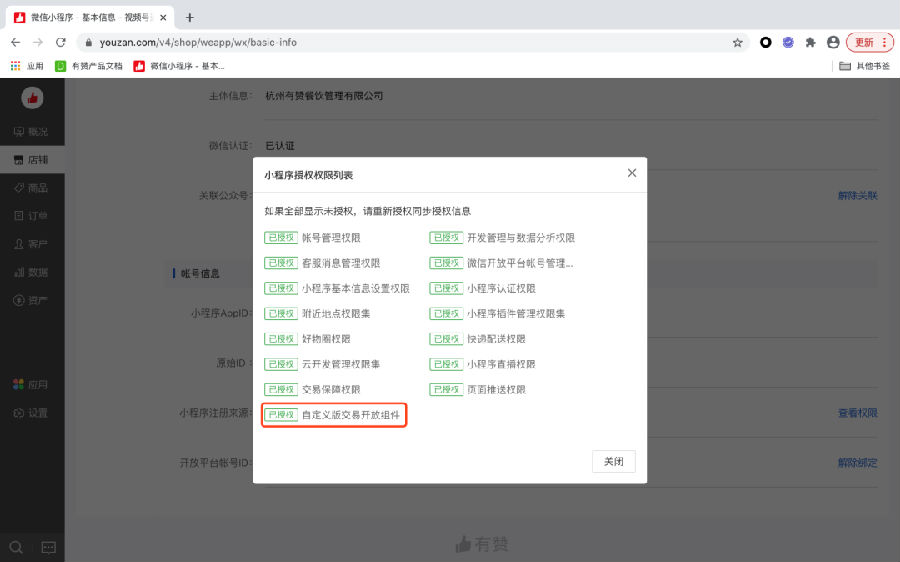The width and height of the screenshot is (900, 562).
Task: Select the 帐号管理权限 entry
Action: point(331,238)
